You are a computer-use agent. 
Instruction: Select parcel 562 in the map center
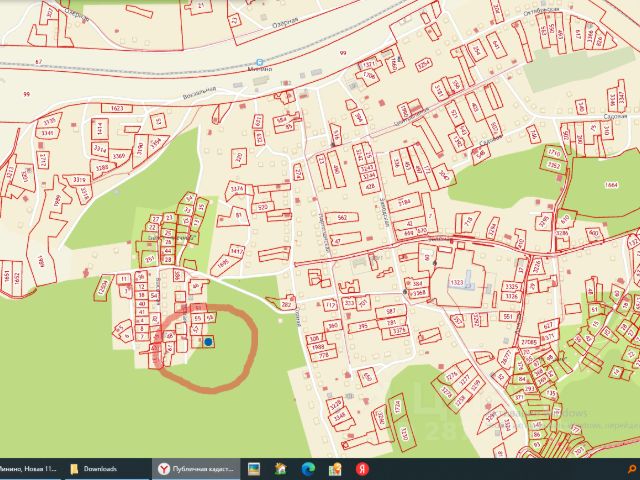click(x=341, y=217)
